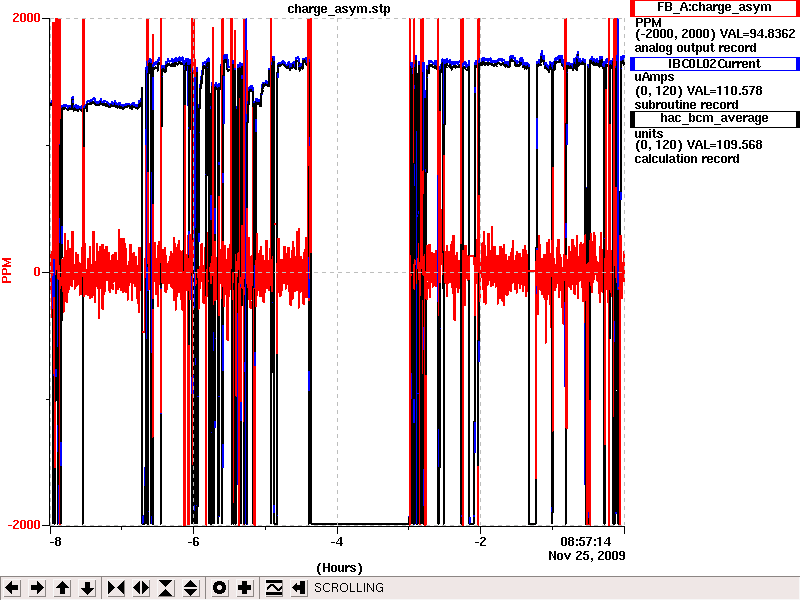
Task: Select the hac_bcm_average curve legend
Action: pyautogui.click(x=714, y=118)
